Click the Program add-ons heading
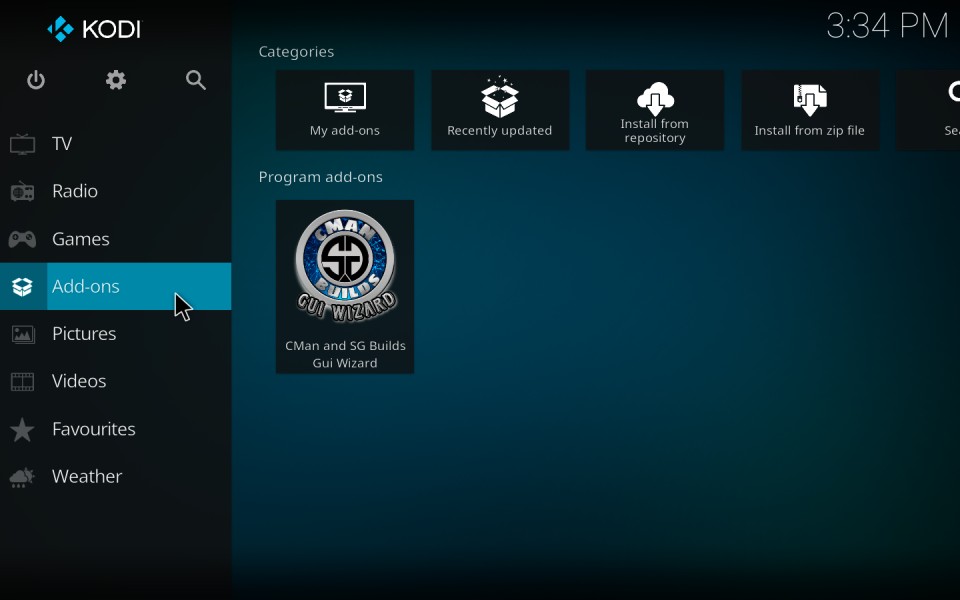The width and height of the screenshot is (960, 600). [320, 177]
